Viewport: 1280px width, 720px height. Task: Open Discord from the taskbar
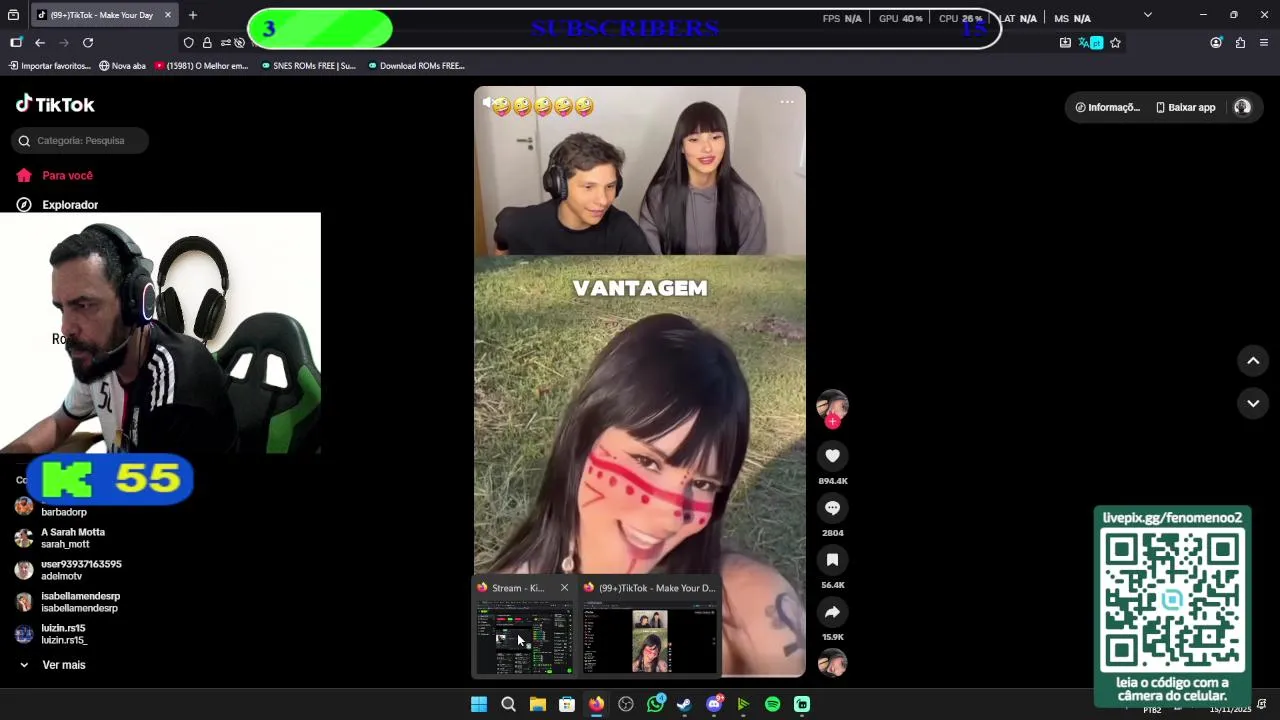(714, 704)
